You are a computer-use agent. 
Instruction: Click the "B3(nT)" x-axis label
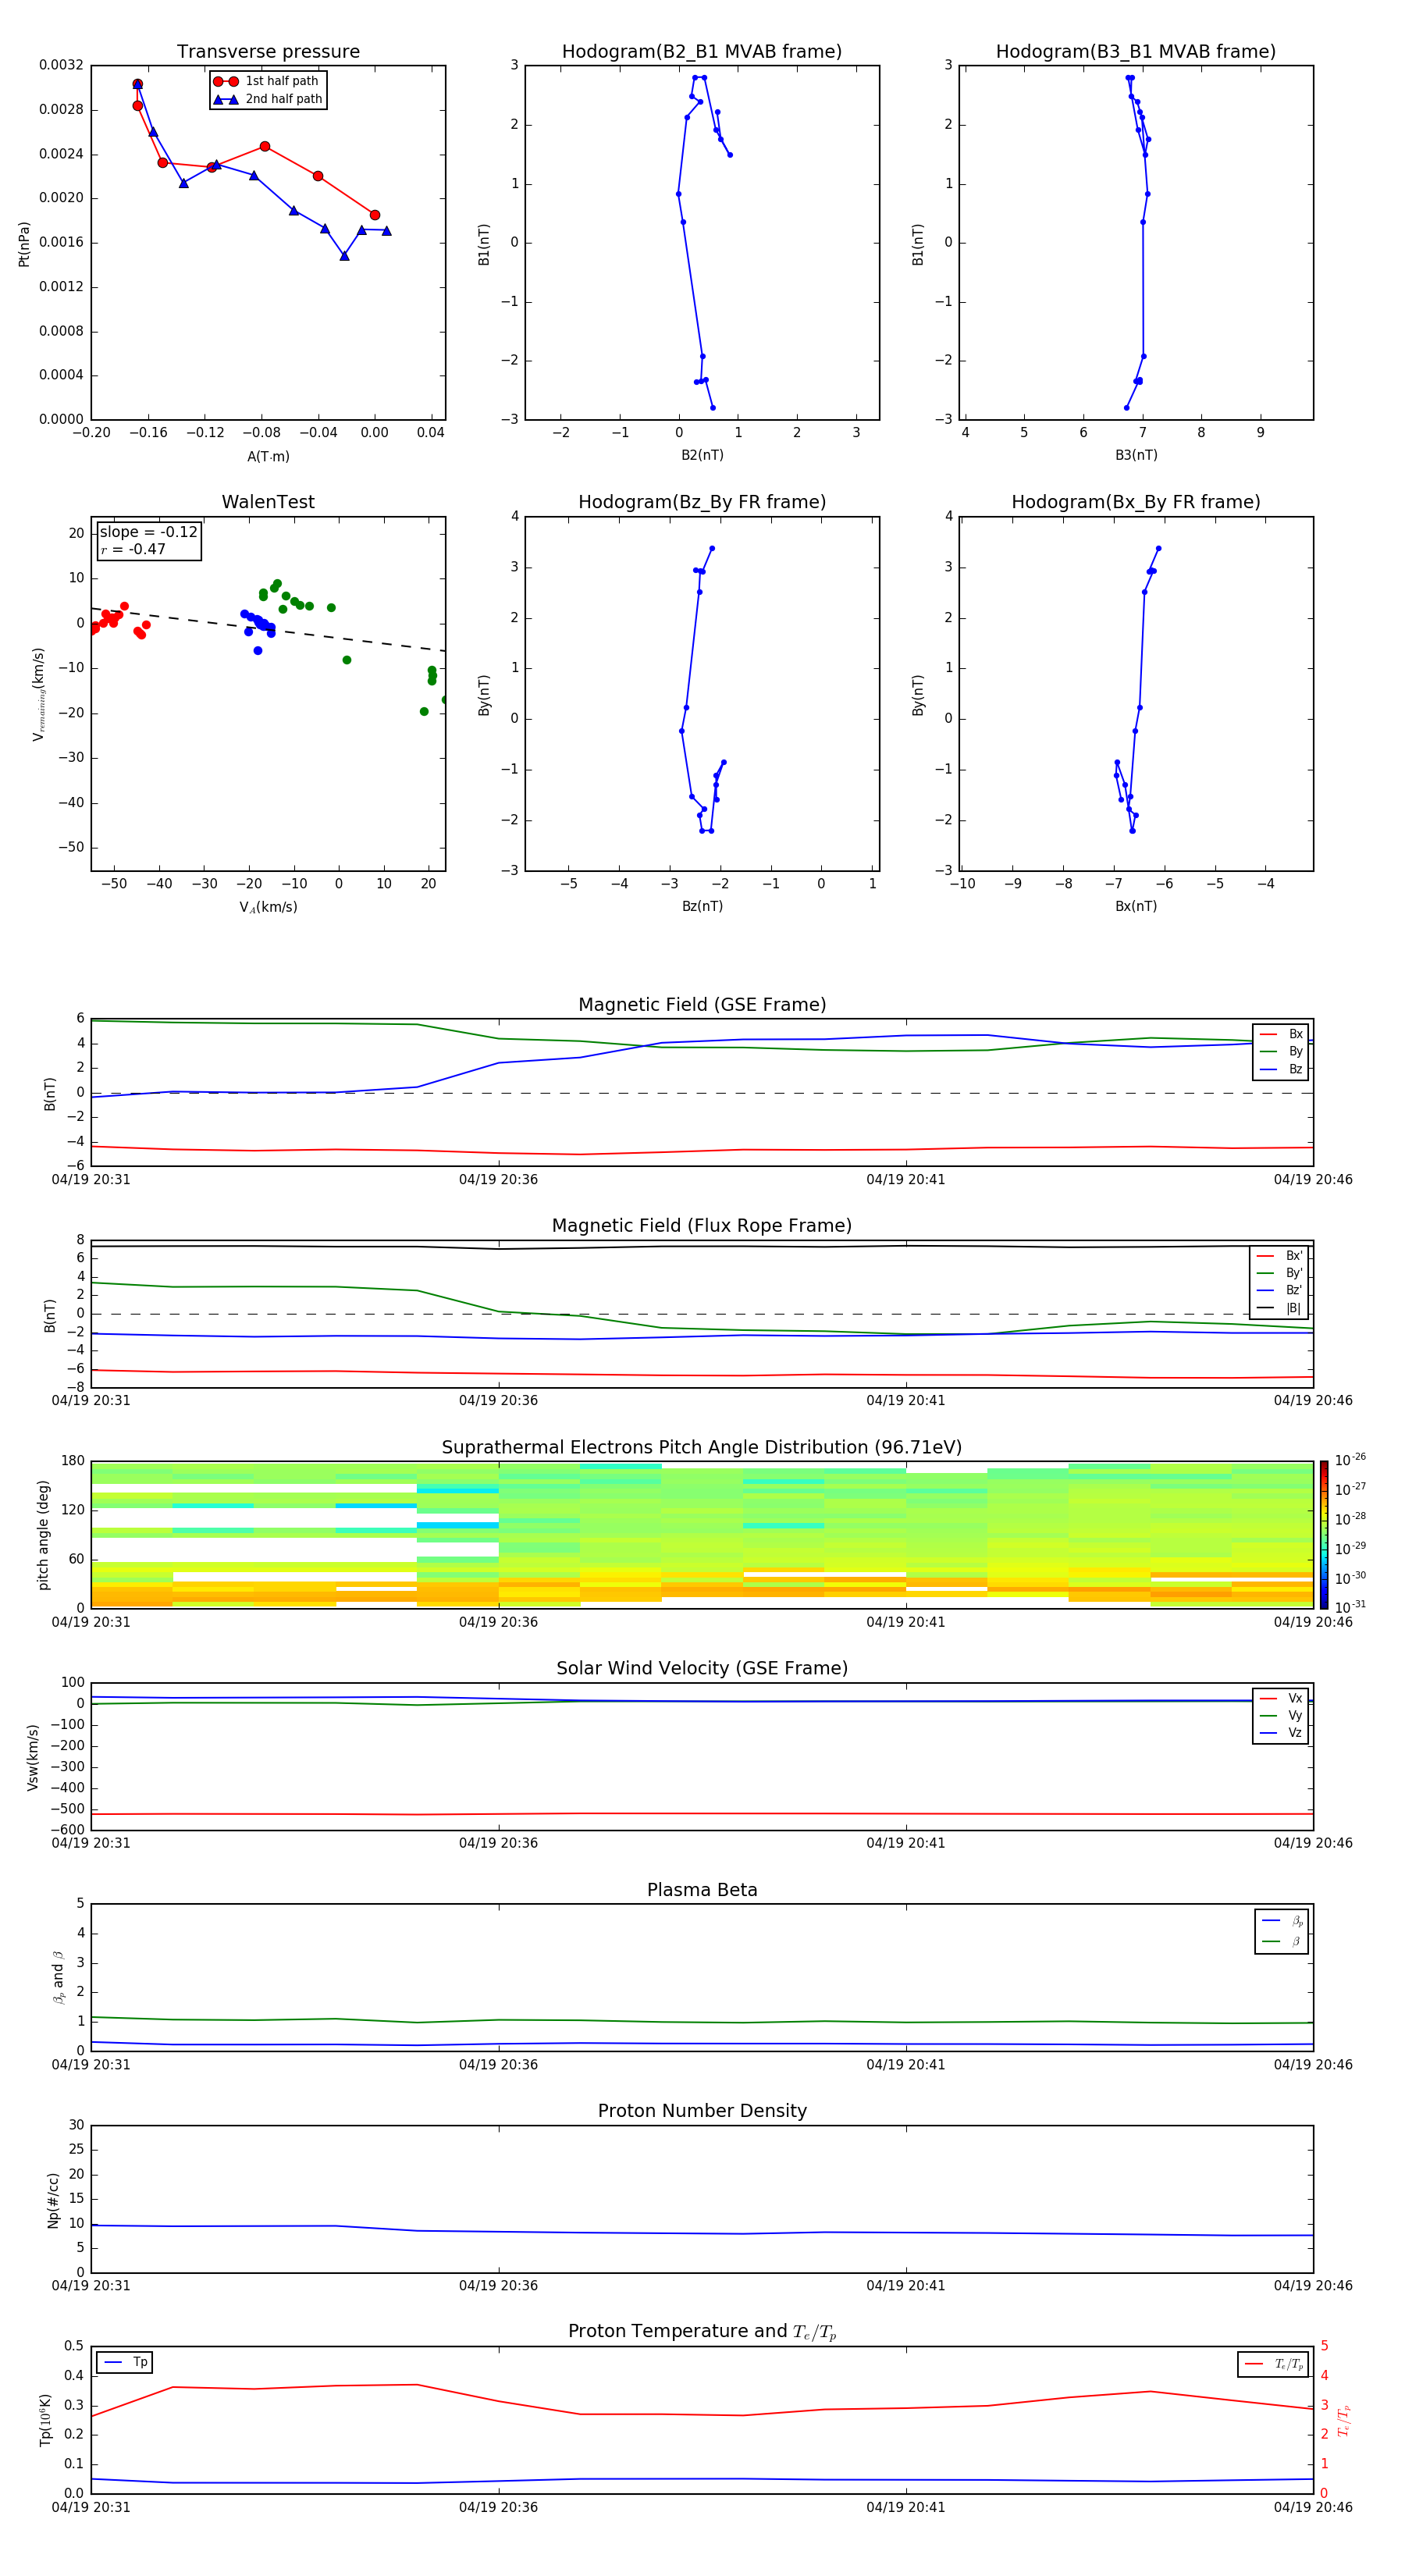[x=1136, y=456]
